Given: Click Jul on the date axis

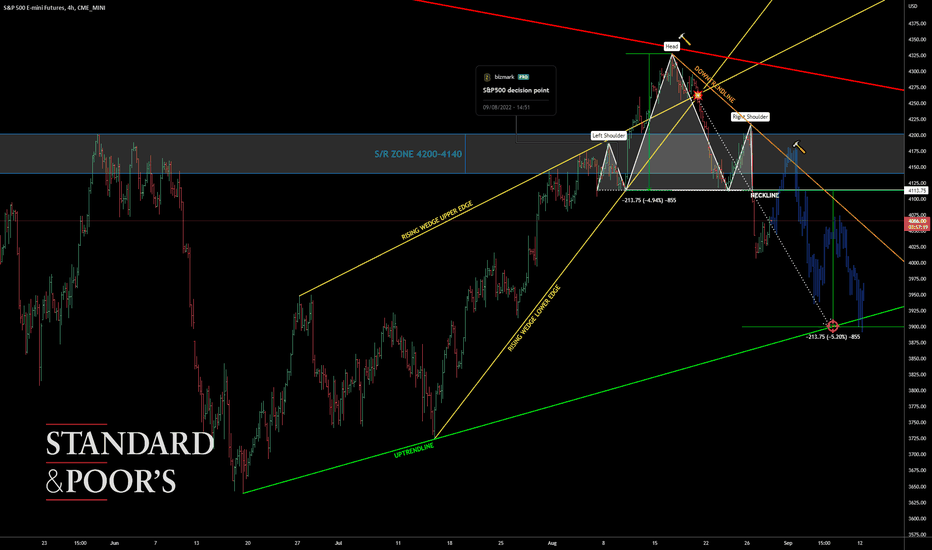Looking at the screenshot, I should [339, 543].
